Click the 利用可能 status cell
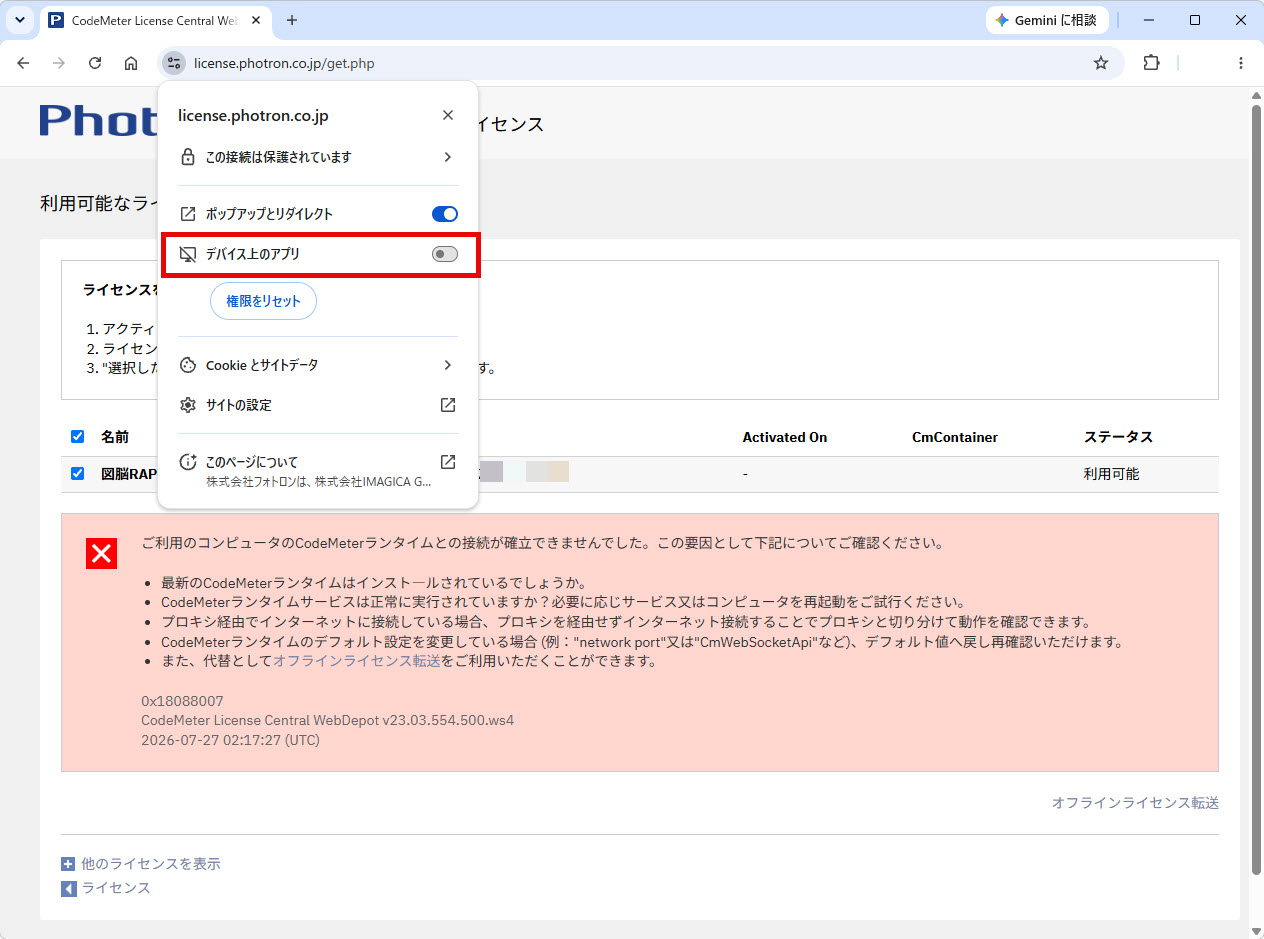 tap(1111, 474)
